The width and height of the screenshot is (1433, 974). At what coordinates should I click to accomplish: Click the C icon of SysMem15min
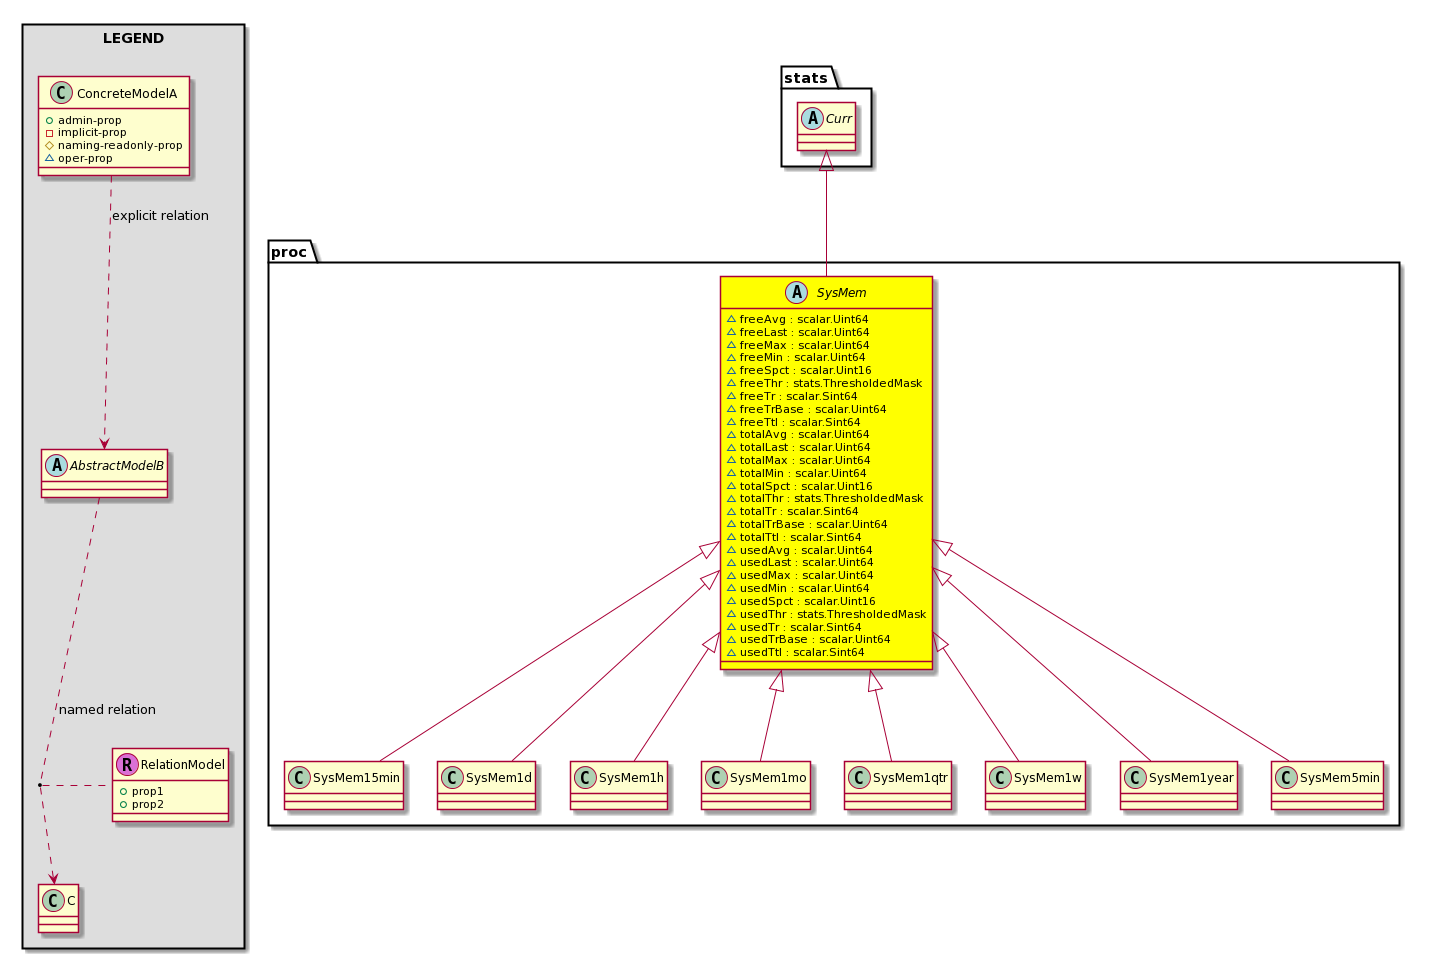(299, 777)
